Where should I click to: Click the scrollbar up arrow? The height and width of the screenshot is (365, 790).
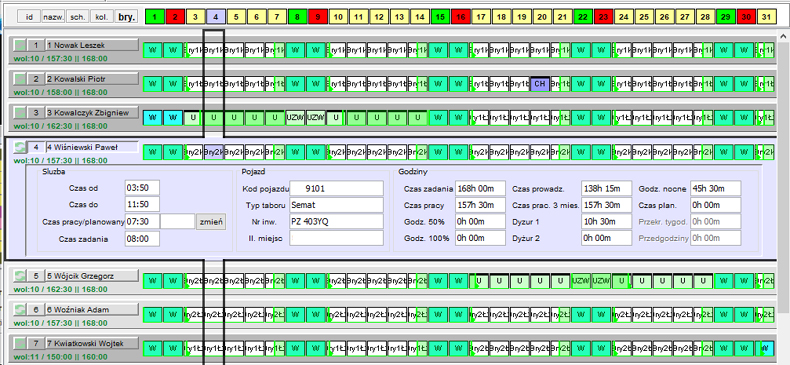click(x=783, y=35)
